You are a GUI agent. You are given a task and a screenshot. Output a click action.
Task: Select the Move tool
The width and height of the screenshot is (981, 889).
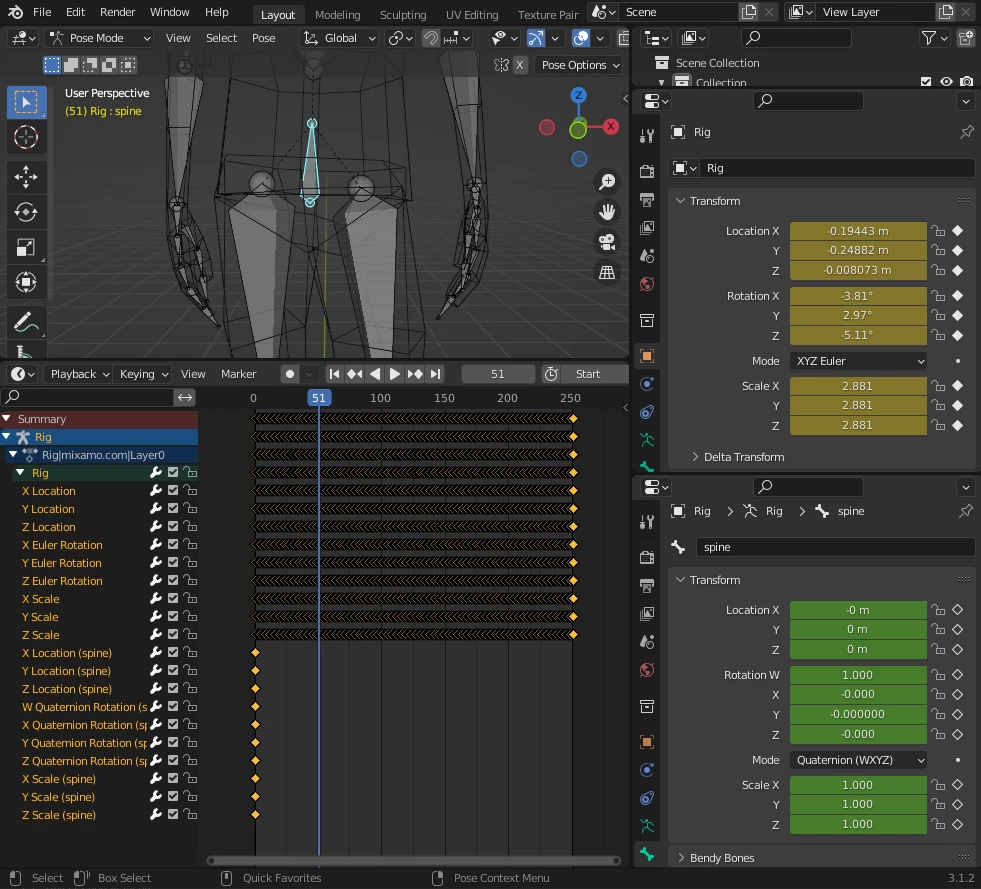(26, 177)
